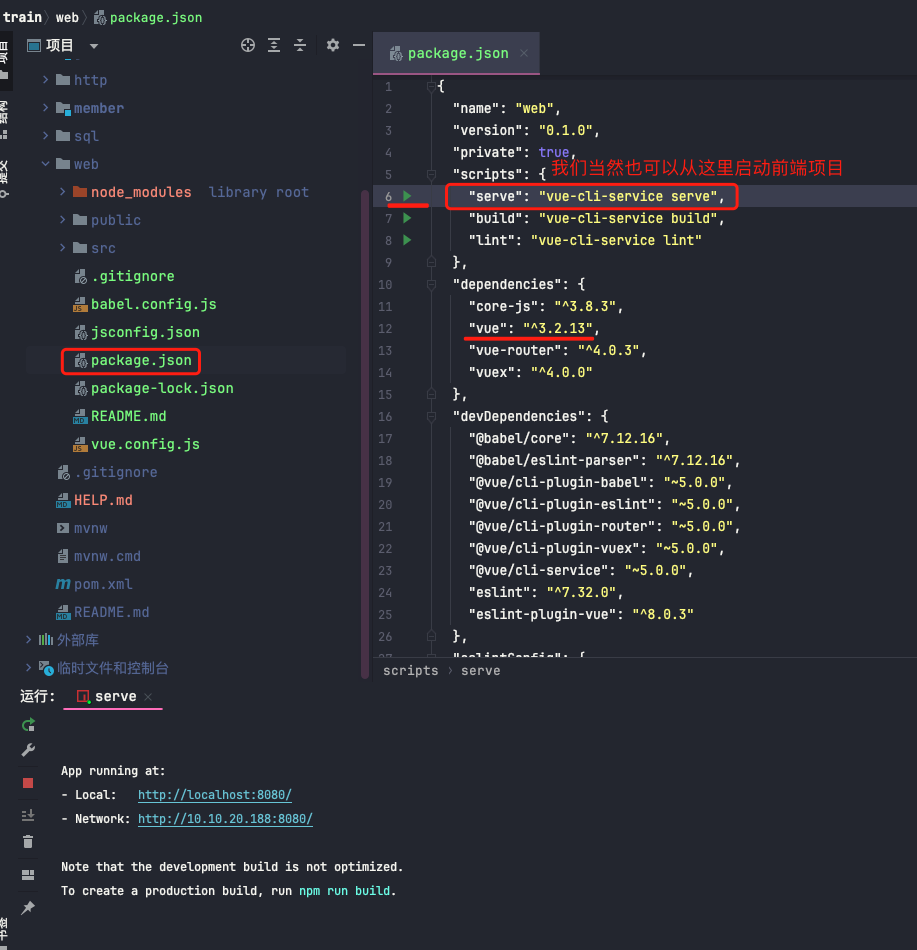
Task: Expand the sql folder
Action: (45, 135)
